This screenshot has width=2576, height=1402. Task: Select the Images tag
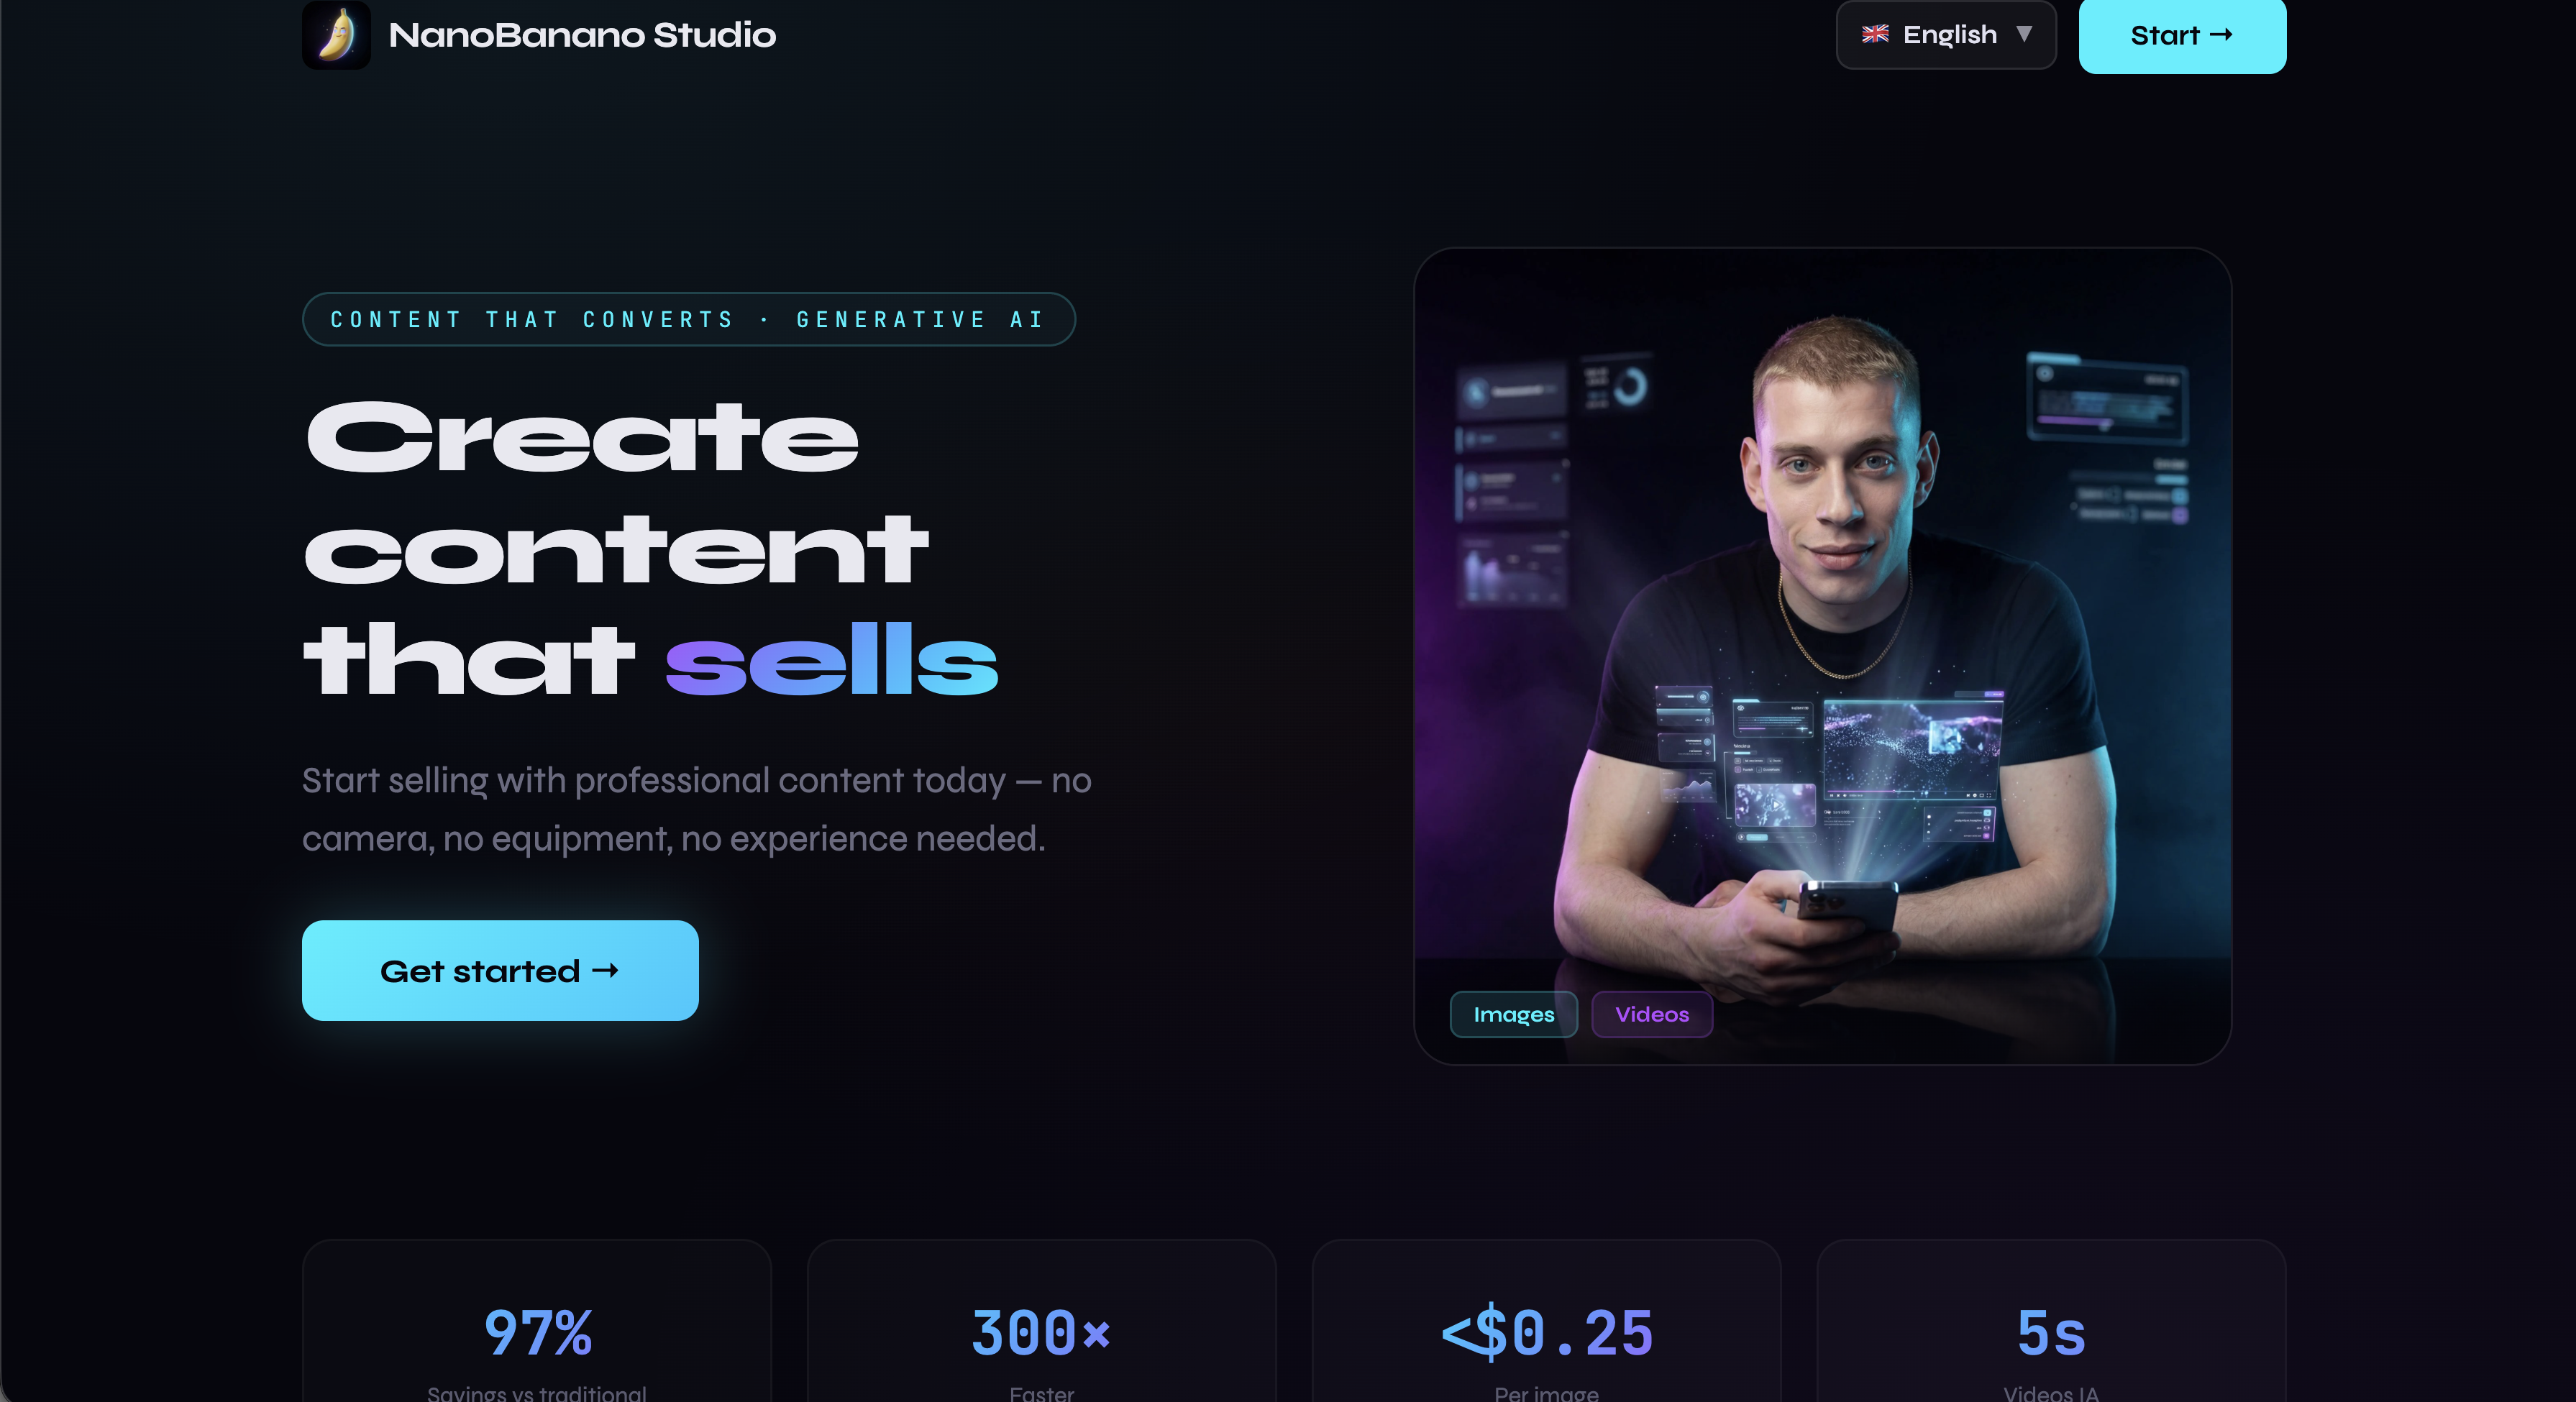click(1513, 1014)
